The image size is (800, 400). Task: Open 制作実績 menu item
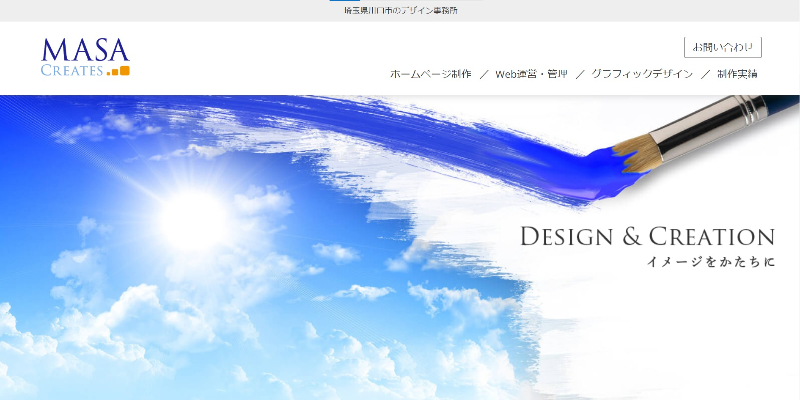tap(737, 74)
